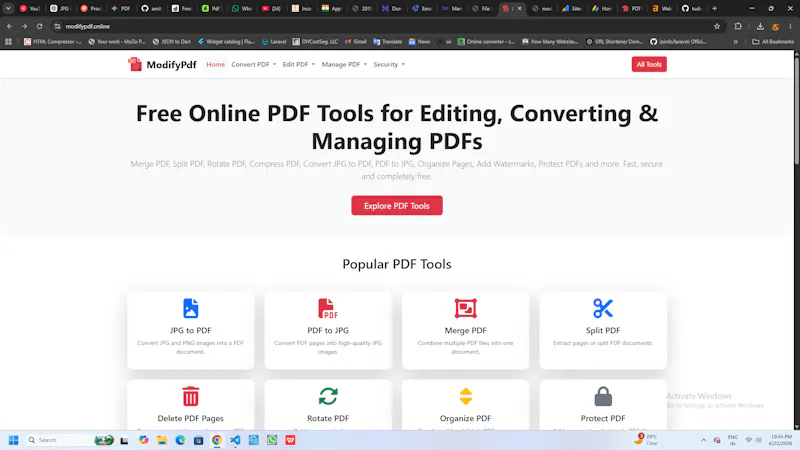Open the Copilot taskbar icon
Screen dimensions: 800x450
coord(143,440)
